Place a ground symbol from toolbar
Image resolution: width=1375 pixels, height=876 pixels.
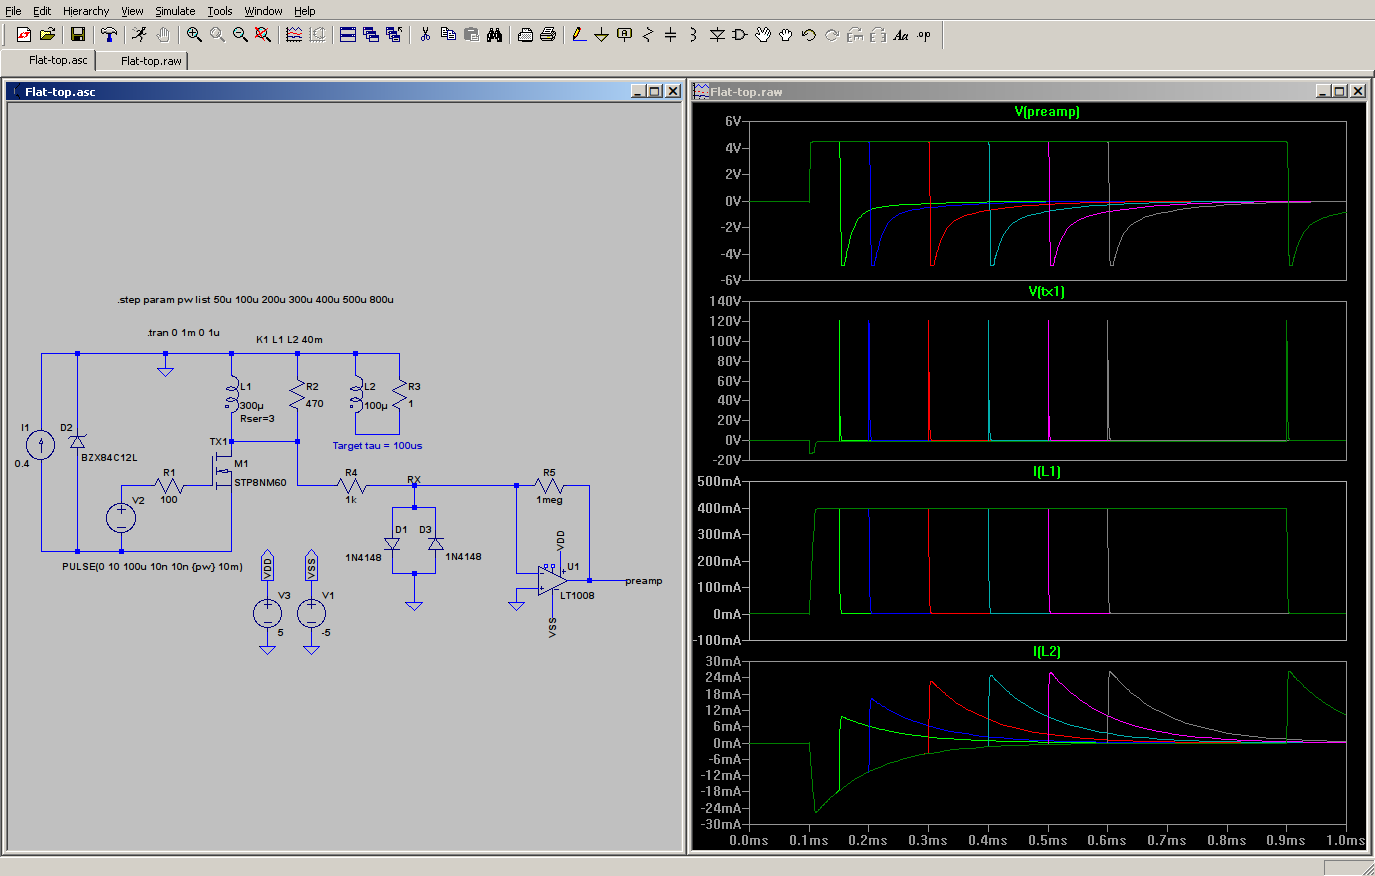click(602, 35)
